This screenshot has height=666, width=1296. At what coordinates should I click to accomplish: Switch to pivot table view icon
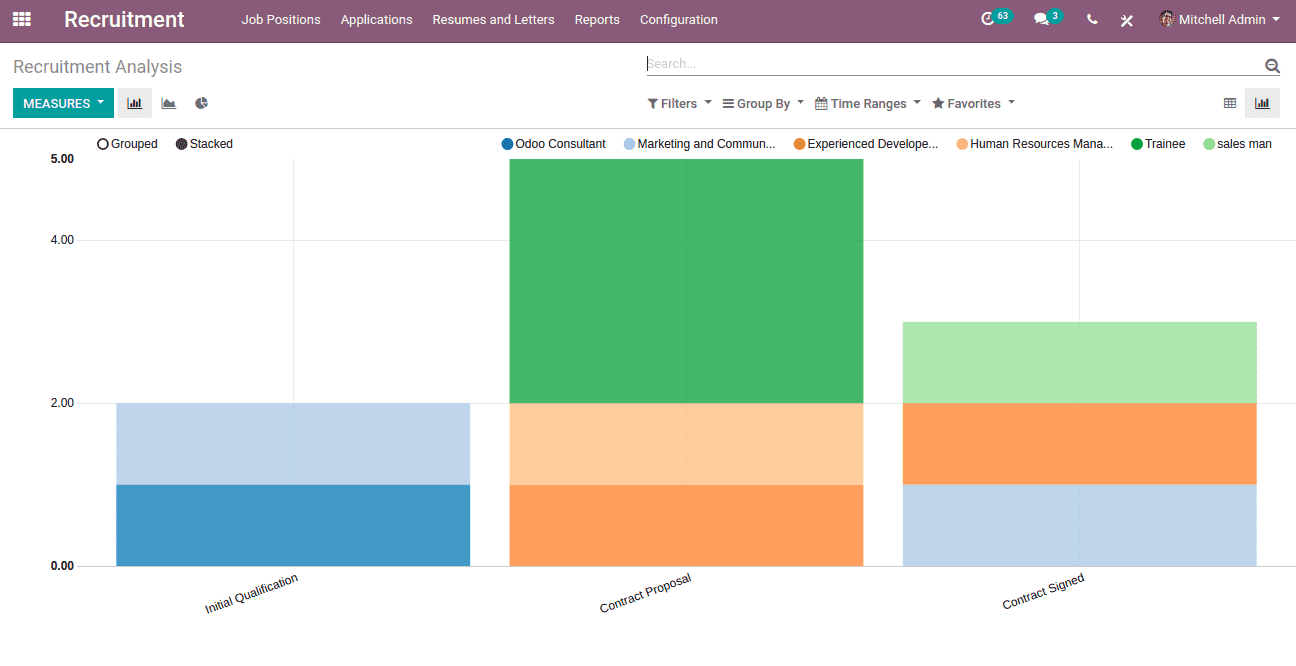1230,103
